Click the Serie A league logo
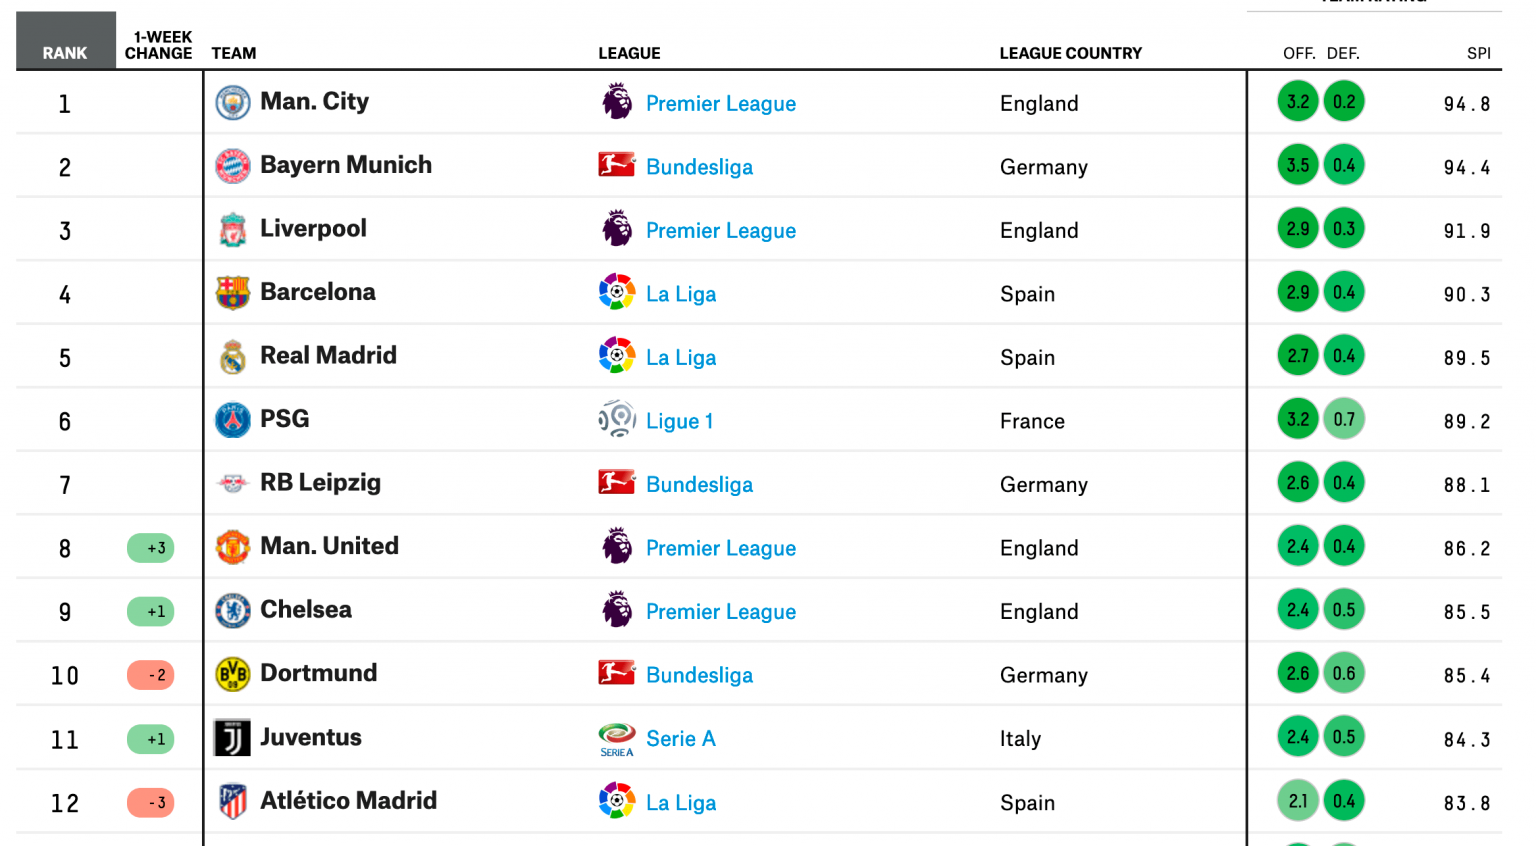The image size is (1536, 846). 617,739
